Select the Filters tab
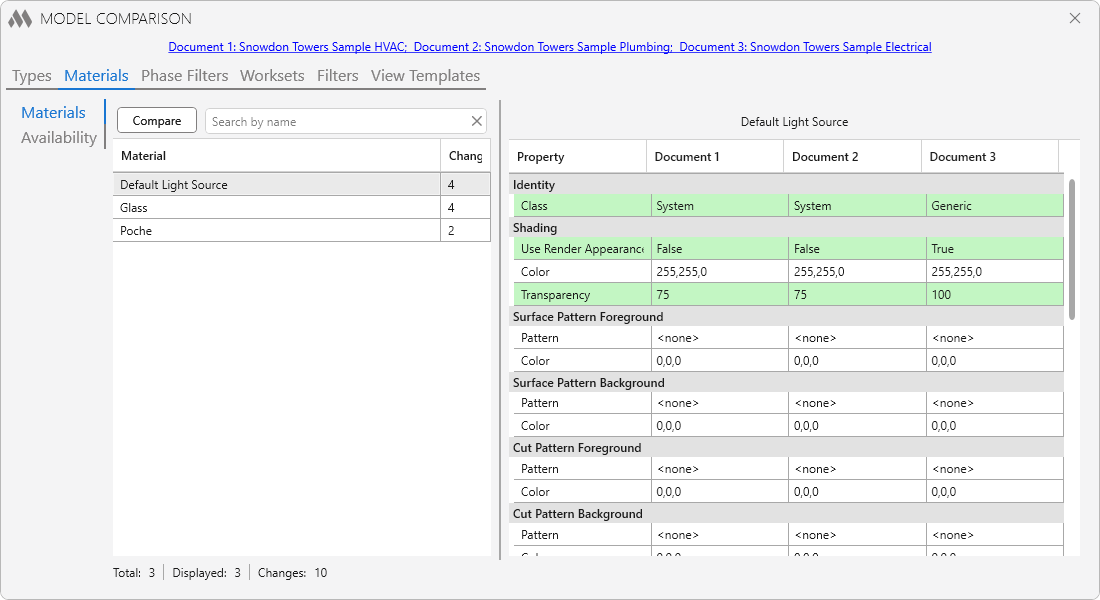Screen dimensions: 1100x600 click(x=337, y=76)
